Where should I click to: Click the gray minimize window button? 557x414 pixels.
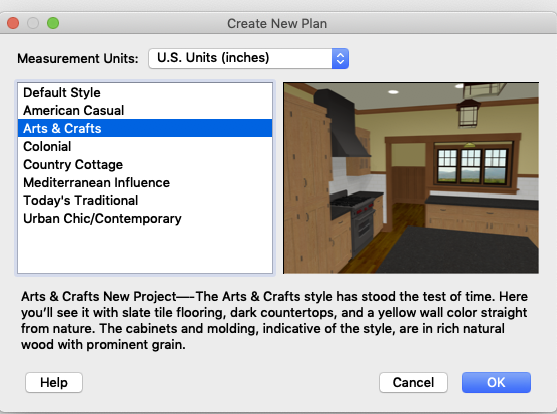[33, 23]
